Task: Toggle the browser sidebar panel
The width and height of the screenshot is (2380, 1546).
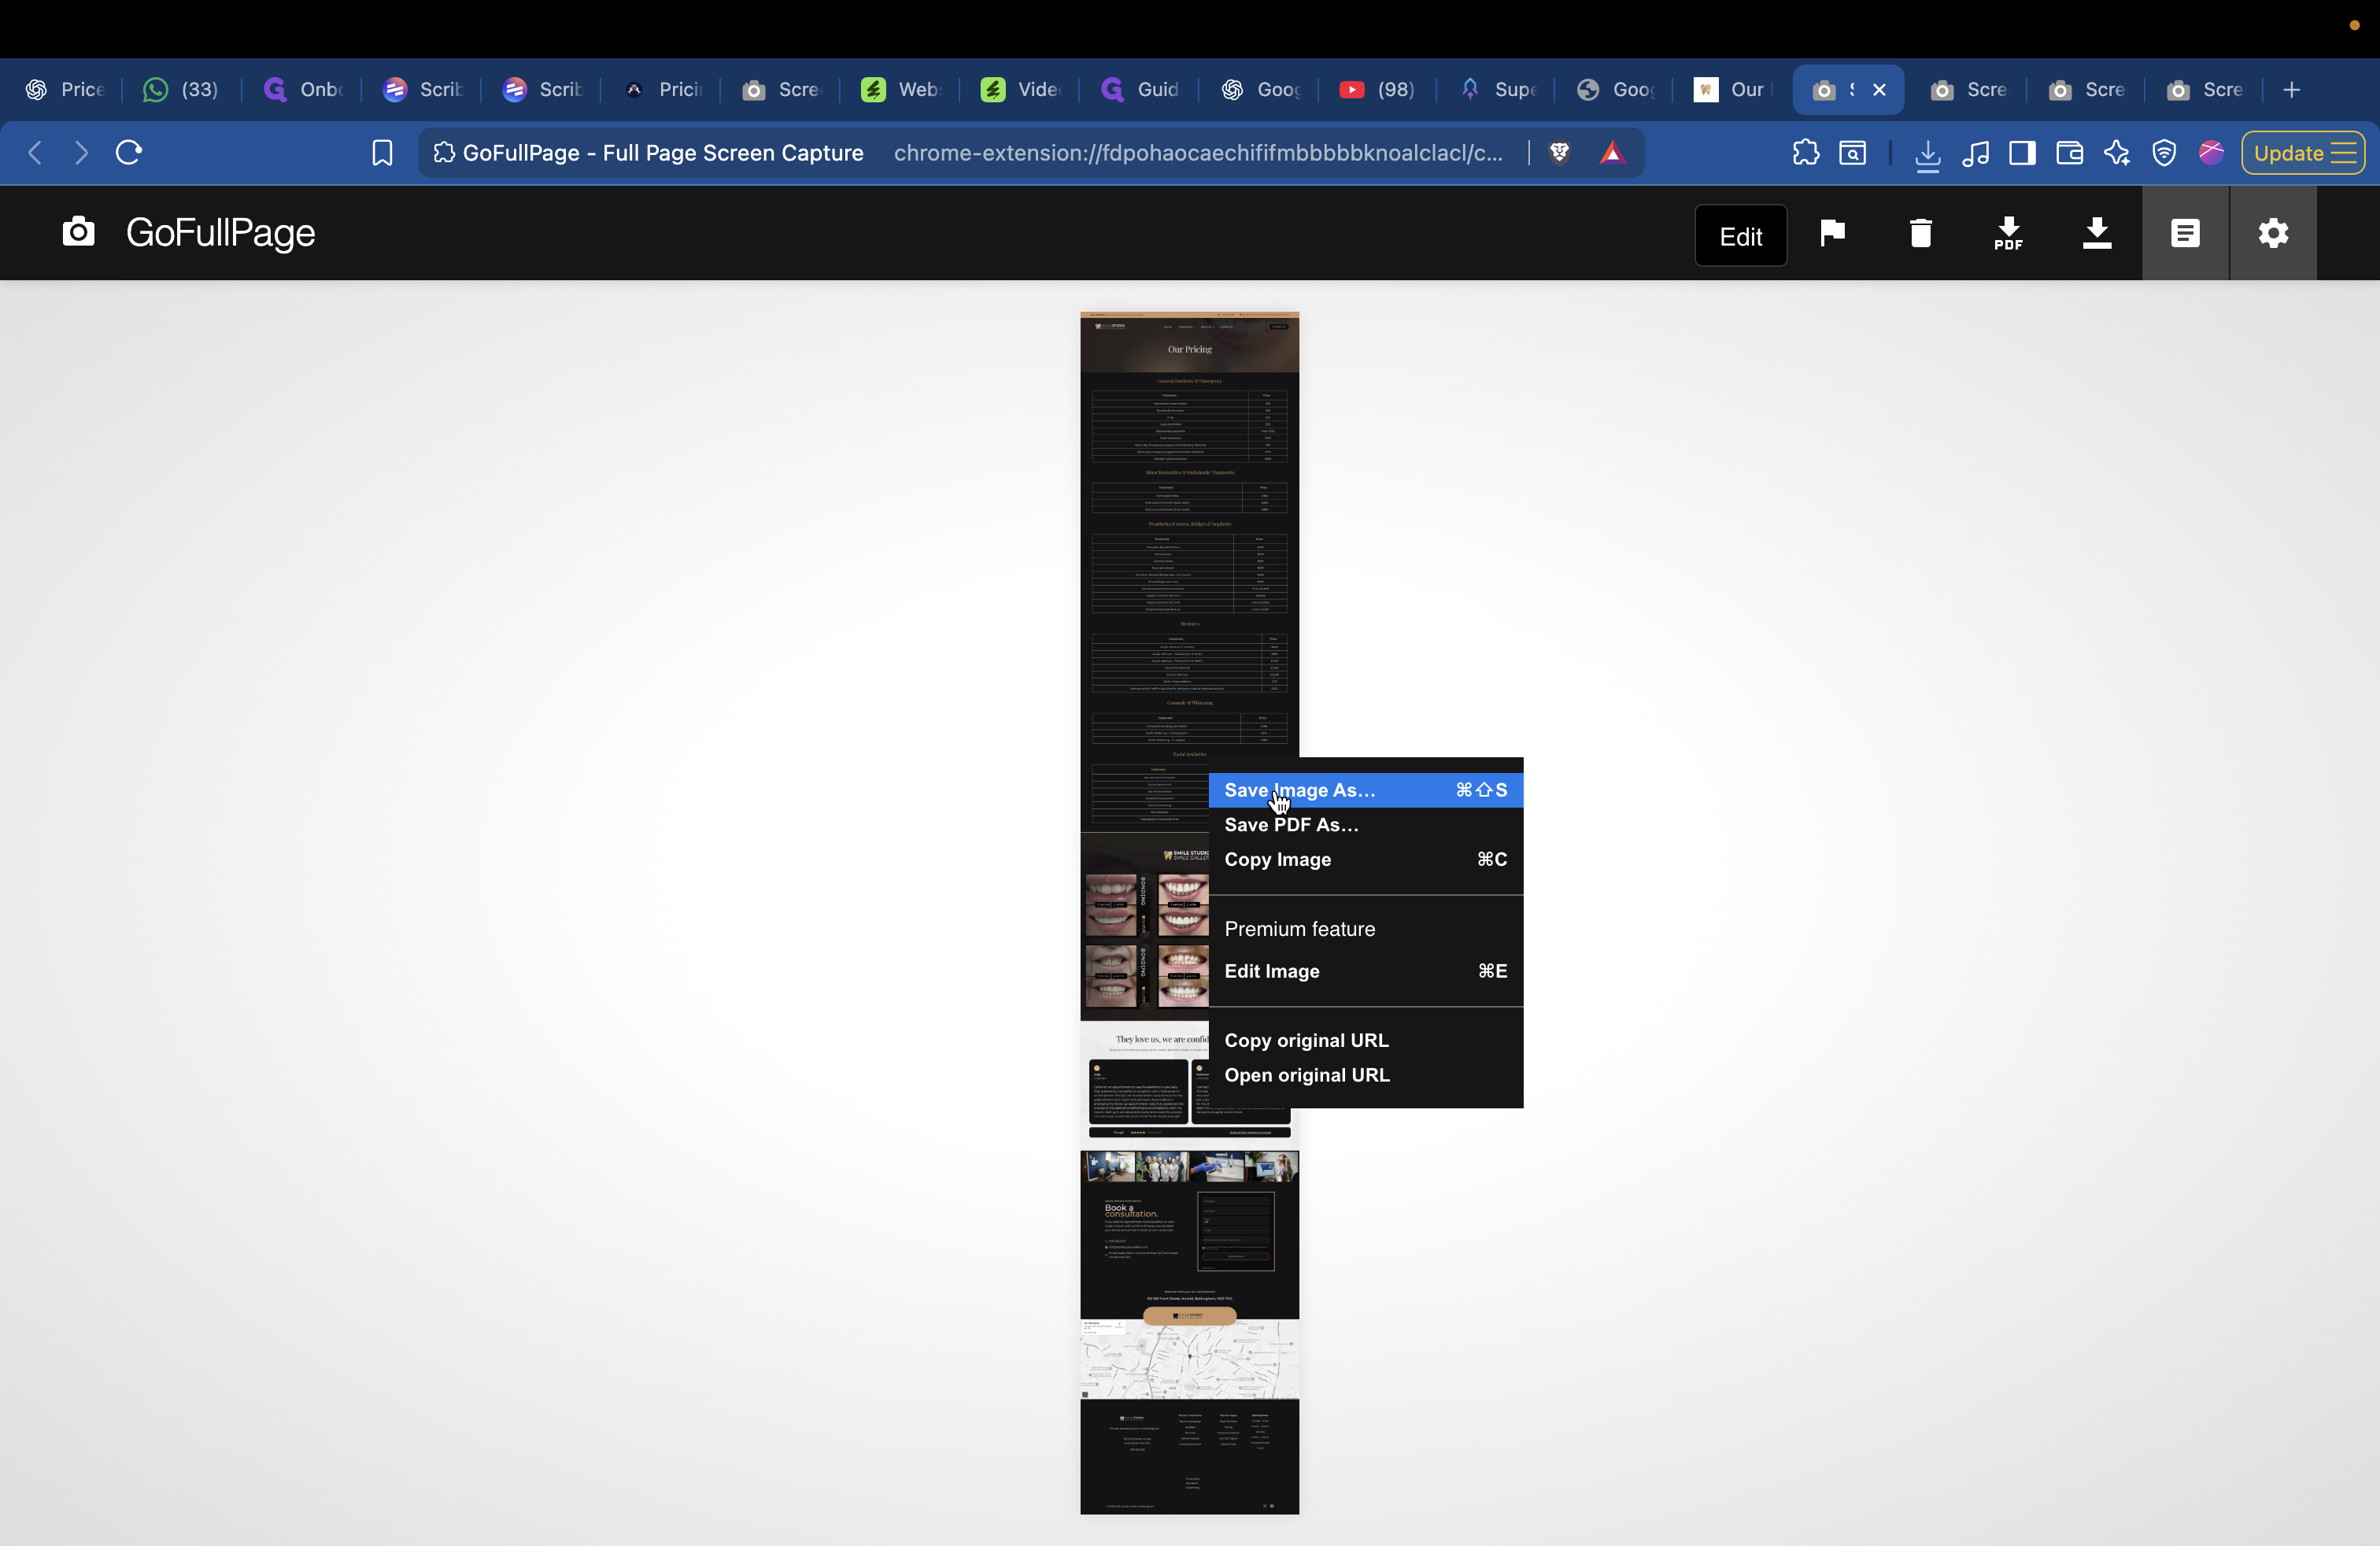Action: pyautogui.click(x=2022, y=153)
